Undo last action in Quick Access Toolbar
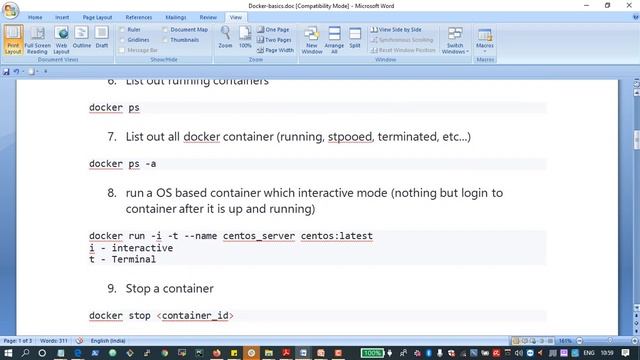640x360 pixels. [x=16, y=72]
